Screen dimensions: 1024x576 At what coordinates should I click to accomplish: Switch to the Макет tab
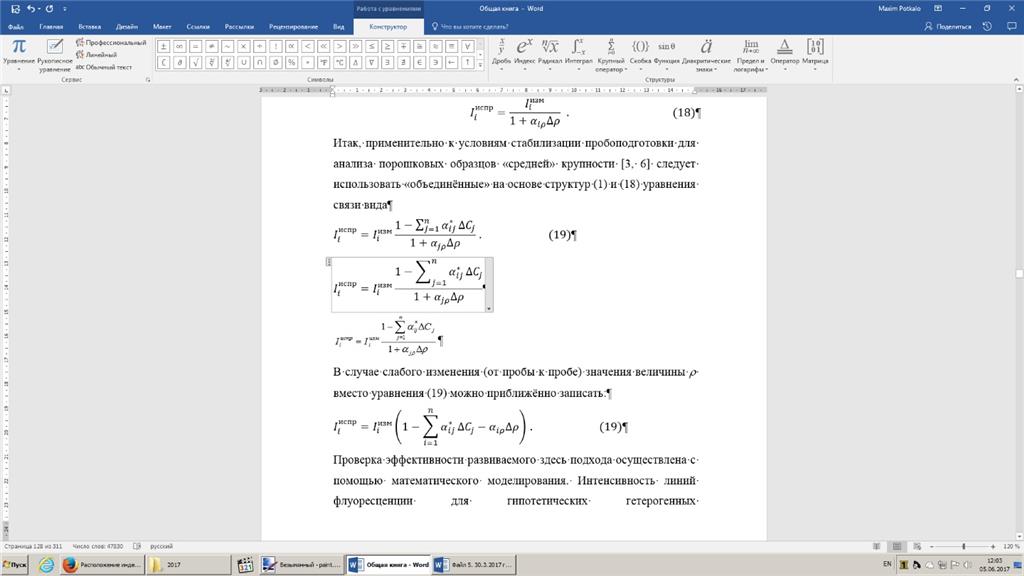(162, 27)
